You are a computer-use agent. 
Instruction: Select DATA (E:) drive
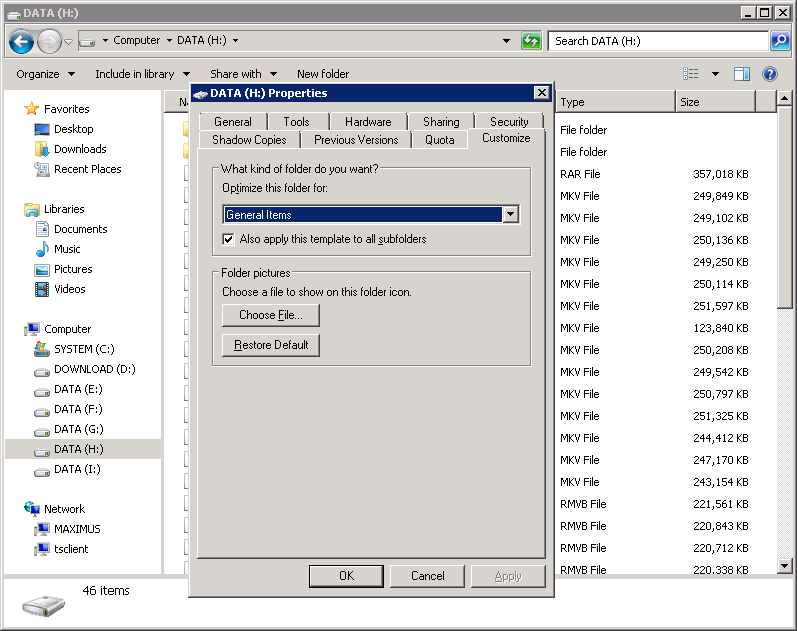point(78,389)
